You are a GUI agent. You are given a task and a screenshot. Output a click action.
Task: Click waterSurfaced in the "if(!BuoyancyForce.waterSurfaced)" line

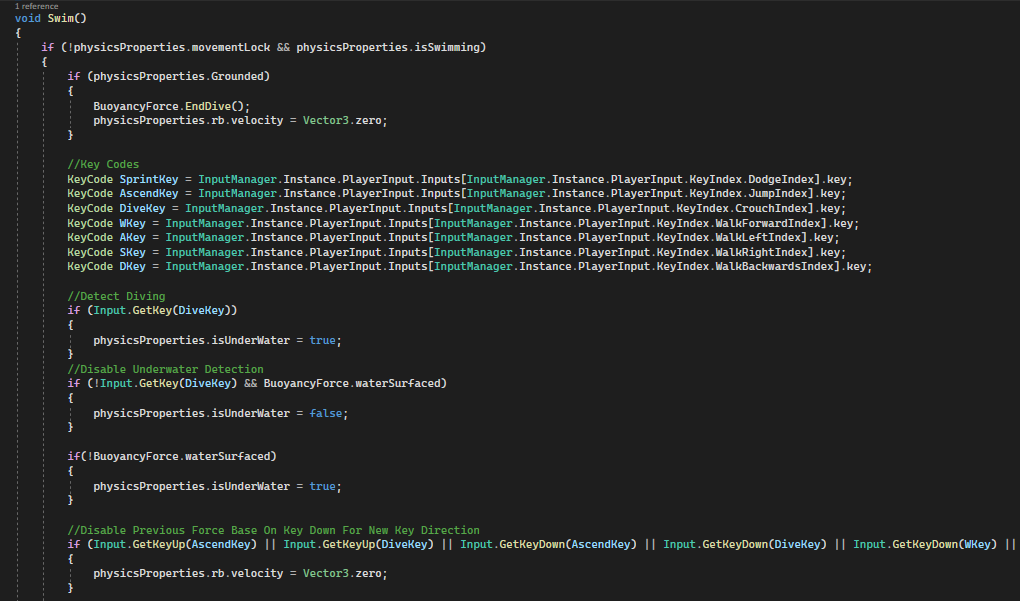click(227, 457)
